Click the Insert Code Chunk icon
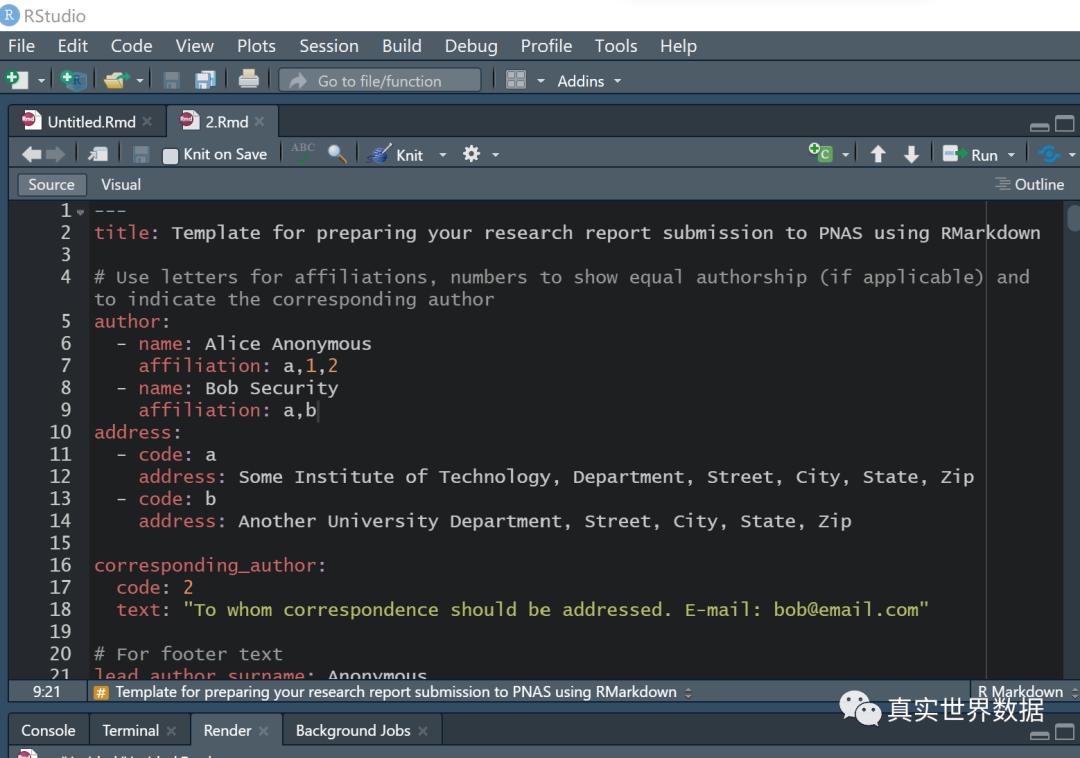This screenshot has width=1080, height=758. 820,154
